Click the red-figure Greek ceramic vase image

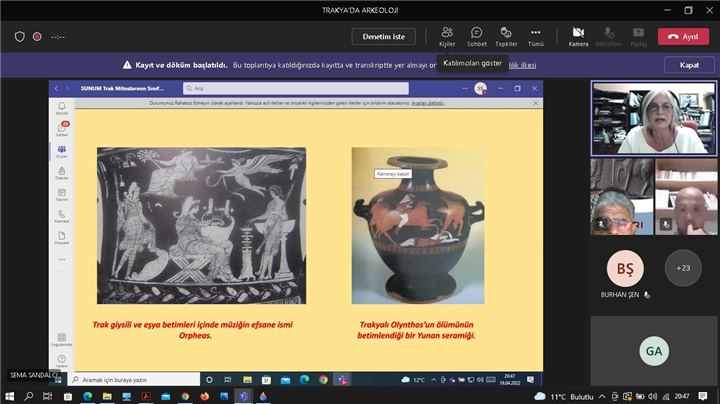[x=418, y=225]
